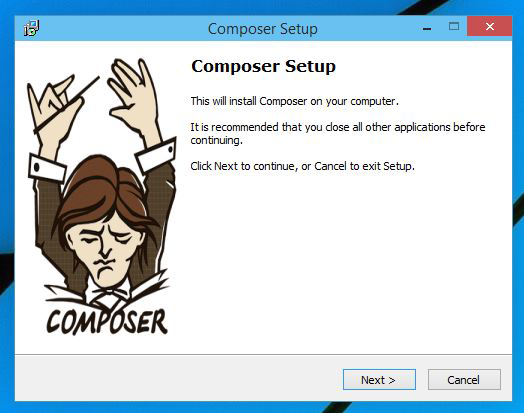Click the 'It is recommended' paragraph

338,133
